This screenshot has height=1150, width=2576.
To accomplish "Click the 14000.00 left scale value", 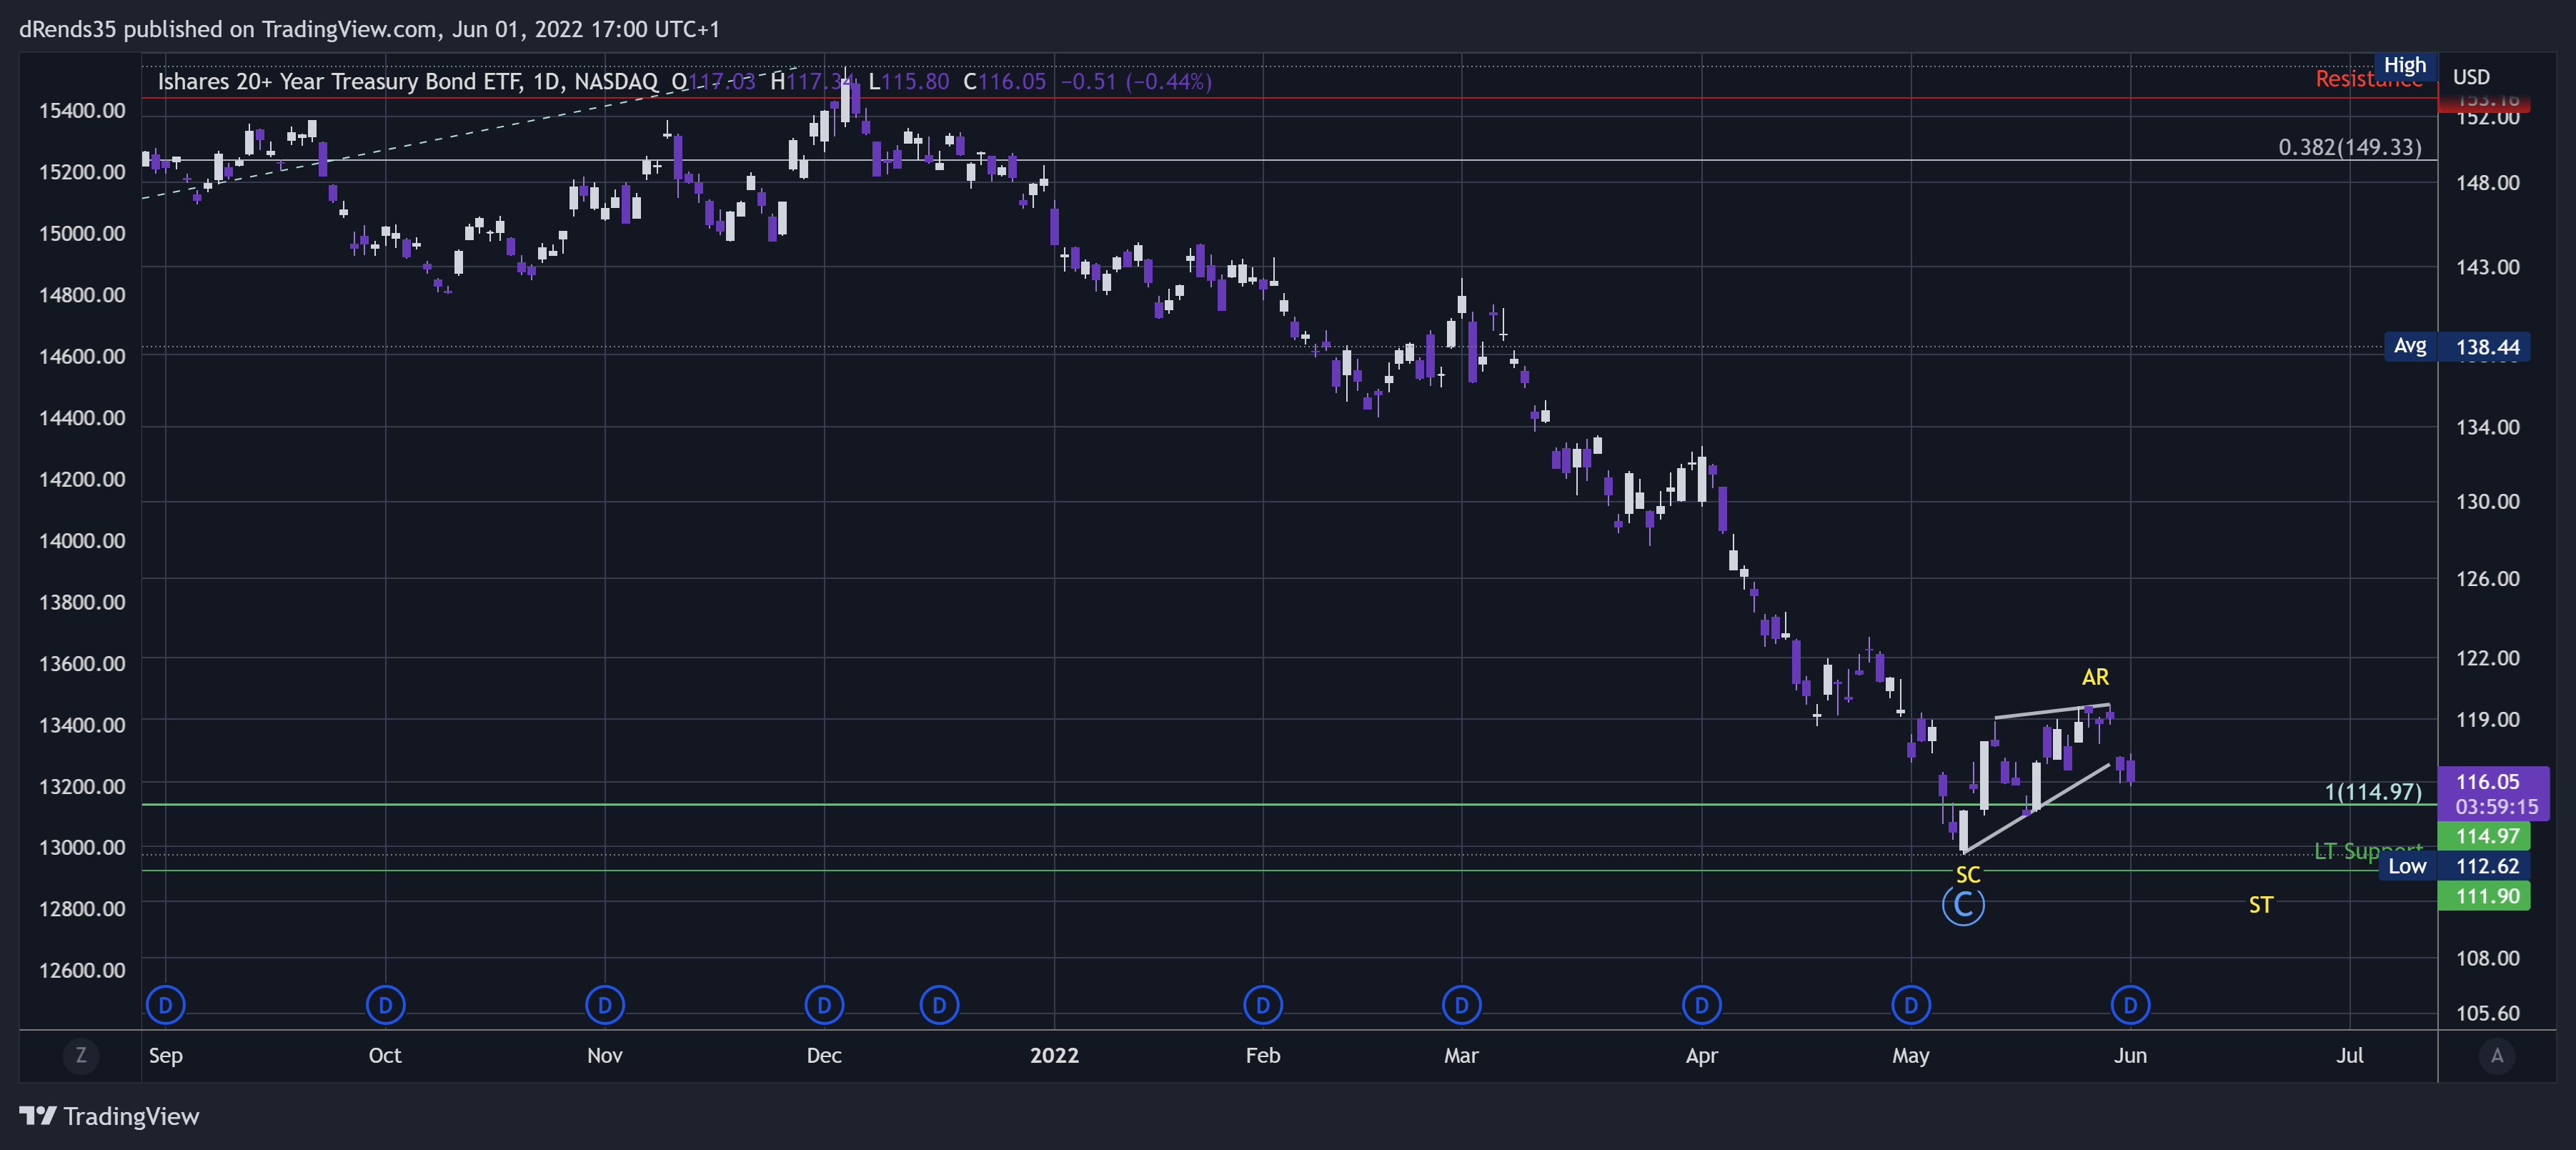I will (82, 540).
